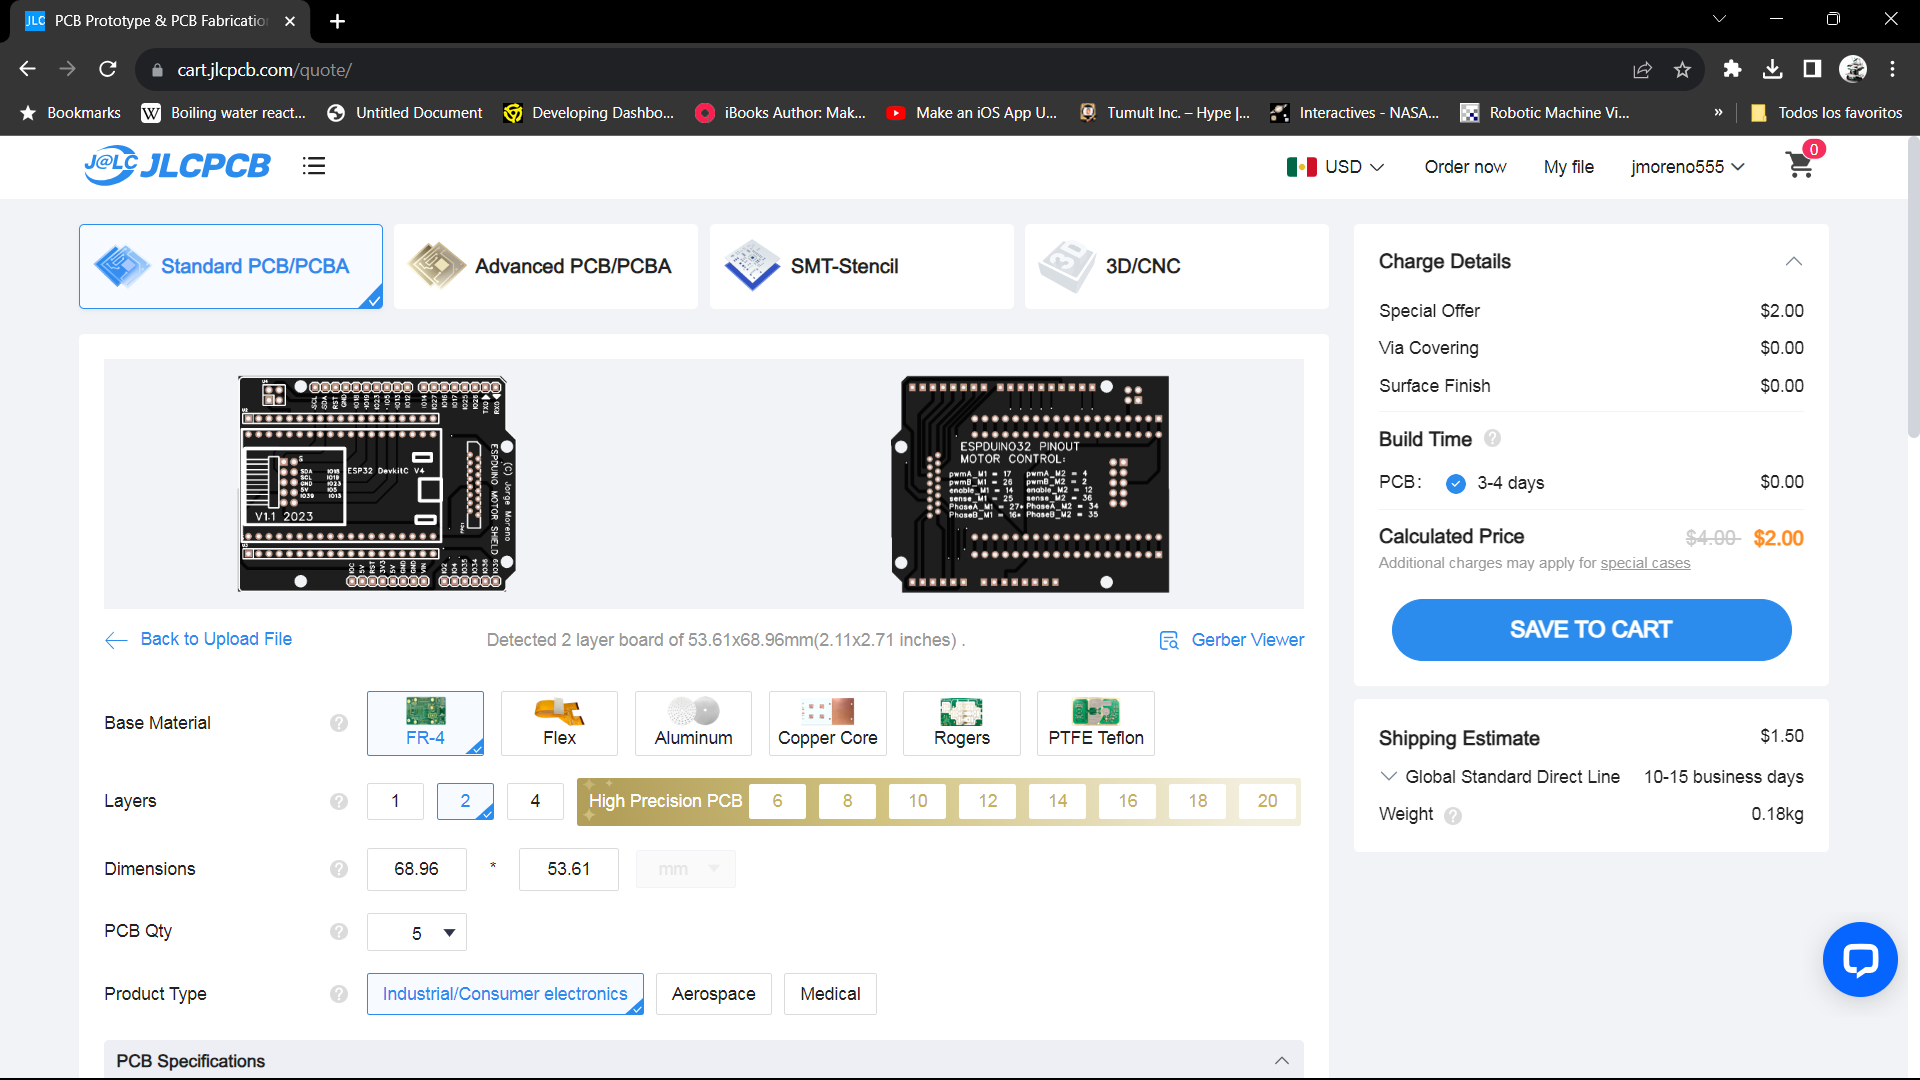Select the Aluminum base material
1920x1080 pixels.
coord(693,723)
